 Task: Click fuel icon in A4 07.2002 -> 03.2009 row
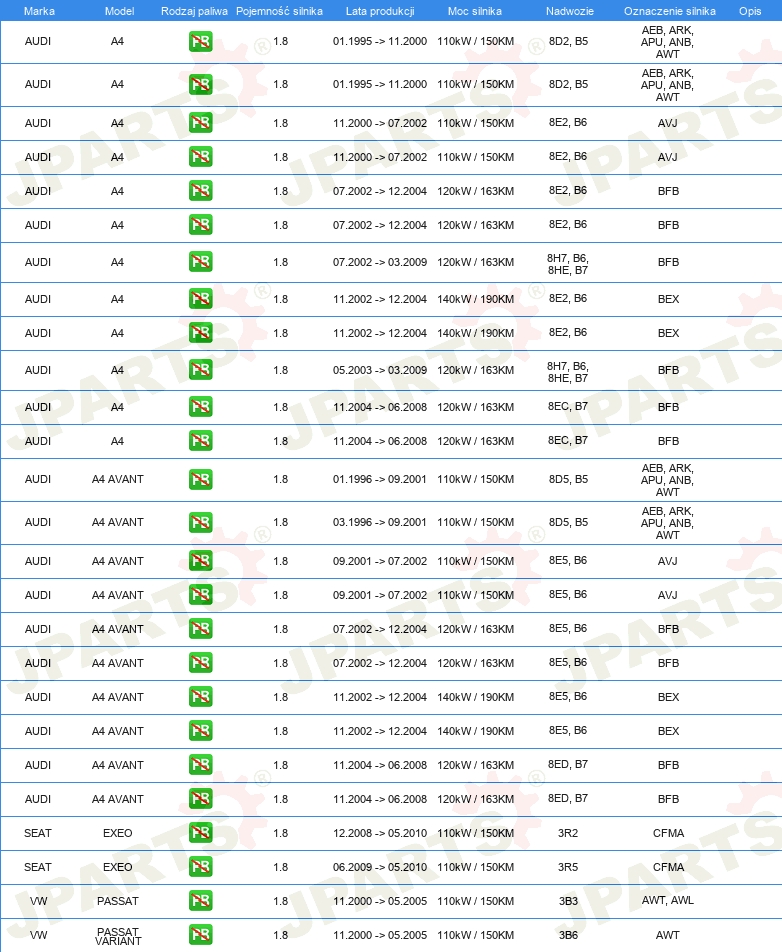(200, 262)
